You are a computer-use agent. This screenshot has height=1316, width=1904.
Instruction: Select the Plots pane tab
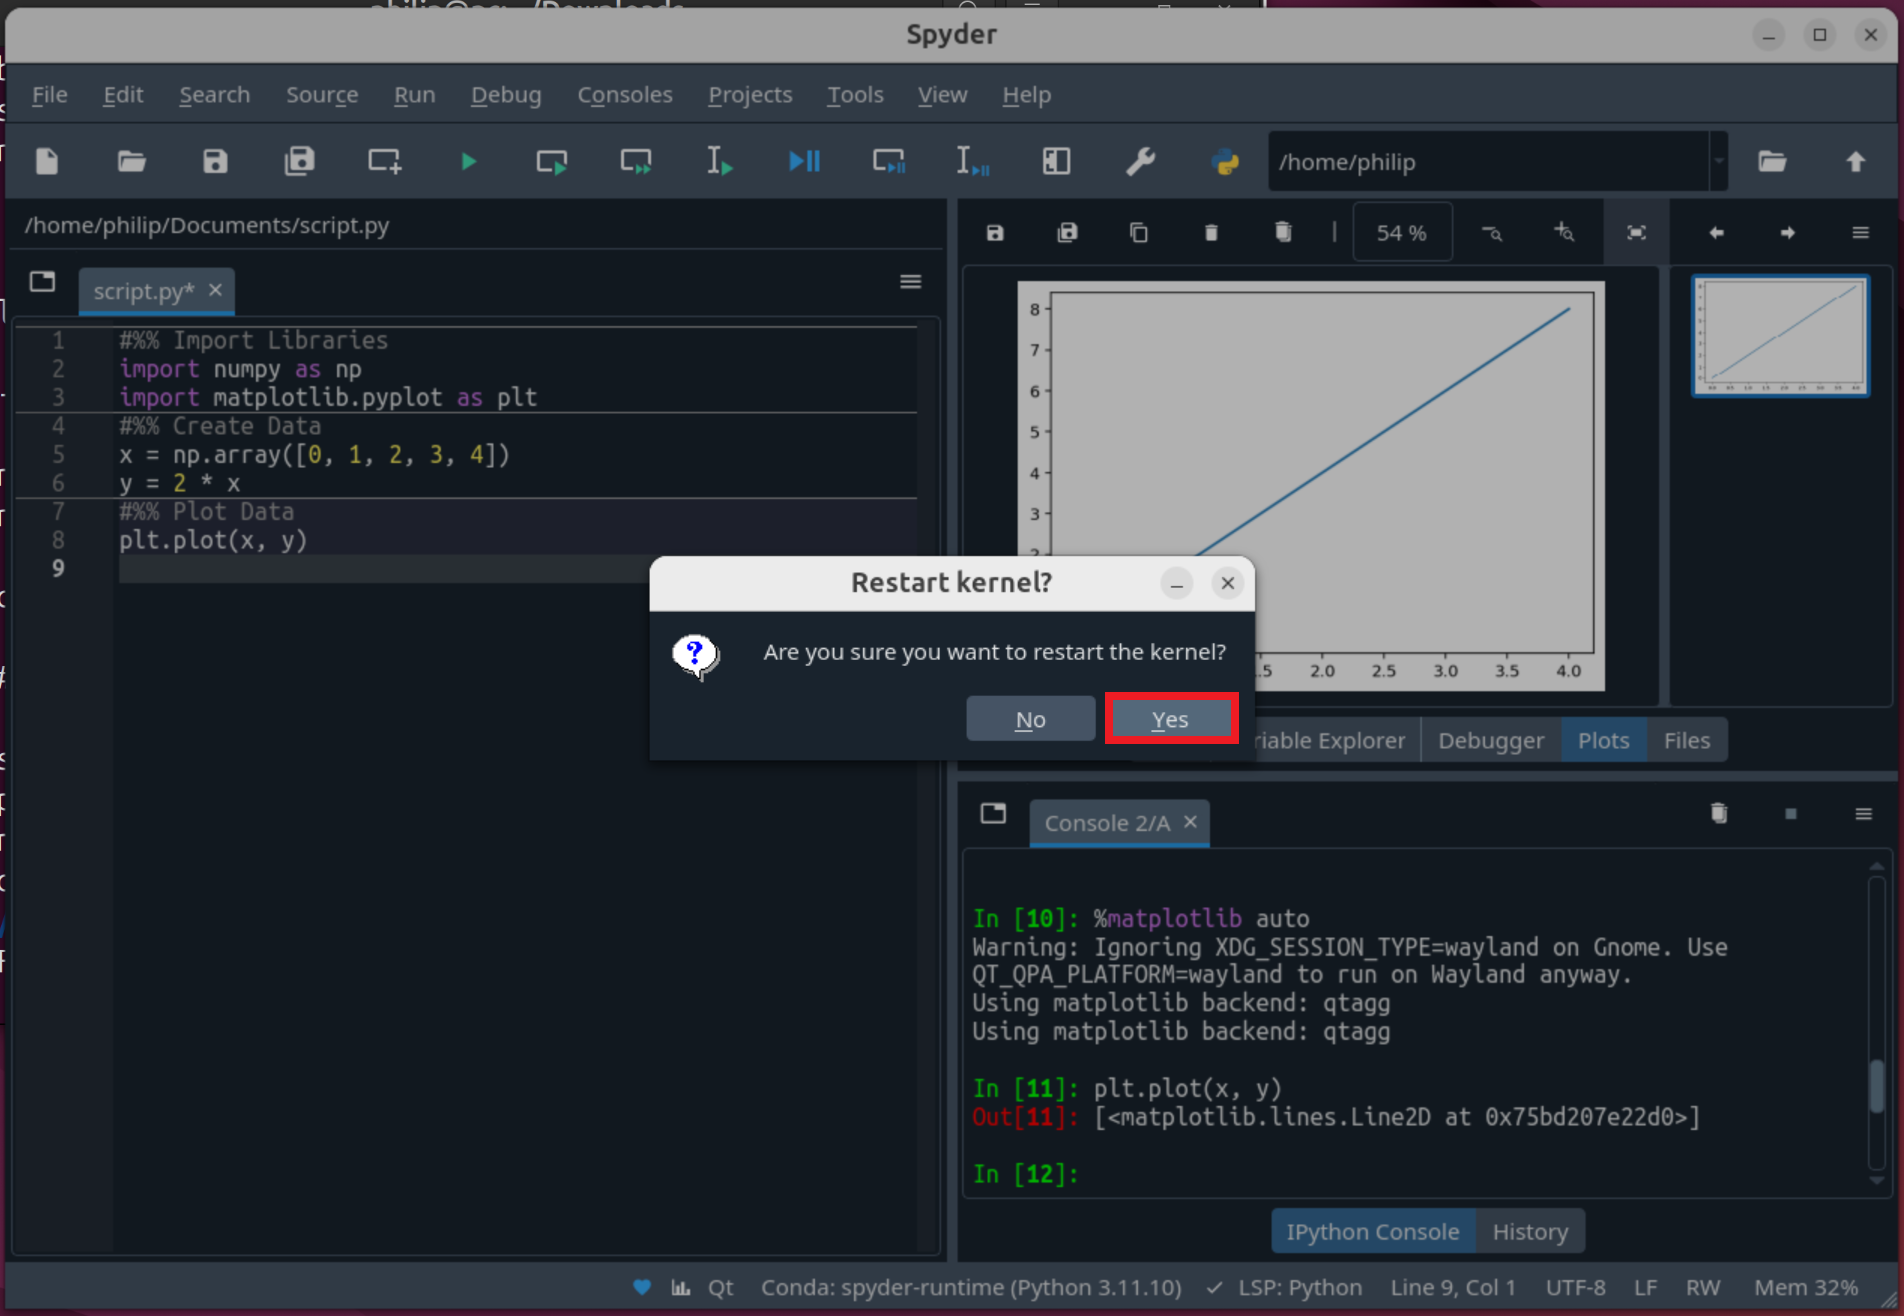(x=1603, y=741)
